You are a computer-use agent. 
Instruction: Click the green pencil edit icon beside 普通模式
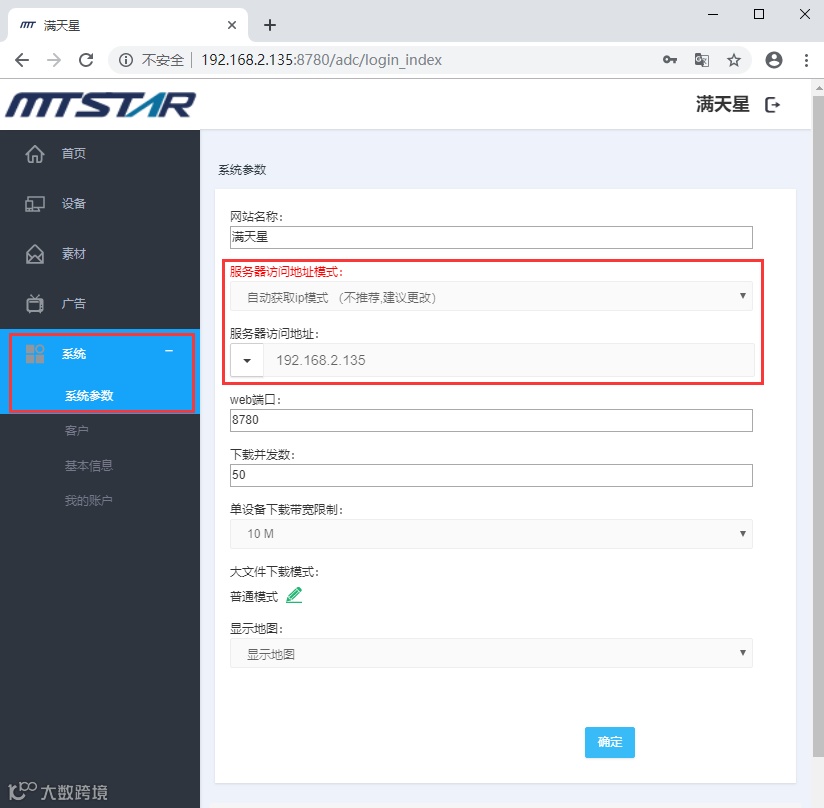pos(294,595)
